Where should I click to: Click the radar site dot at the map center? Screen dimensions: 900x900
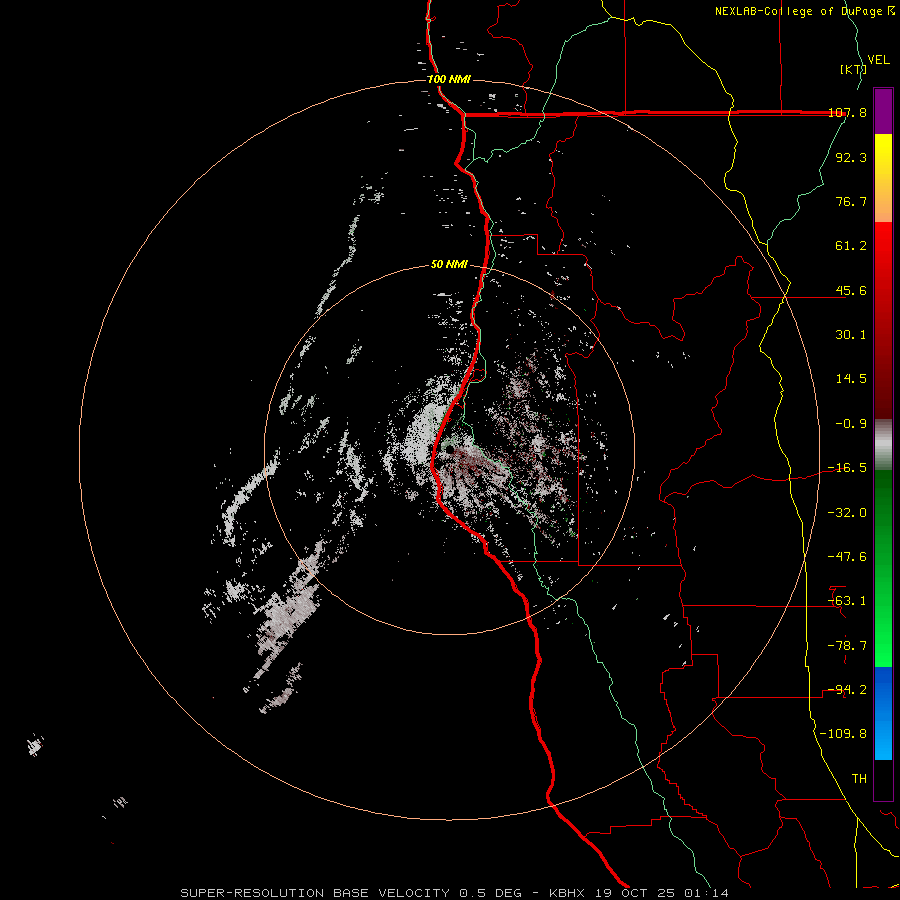(x=450, y=449)
